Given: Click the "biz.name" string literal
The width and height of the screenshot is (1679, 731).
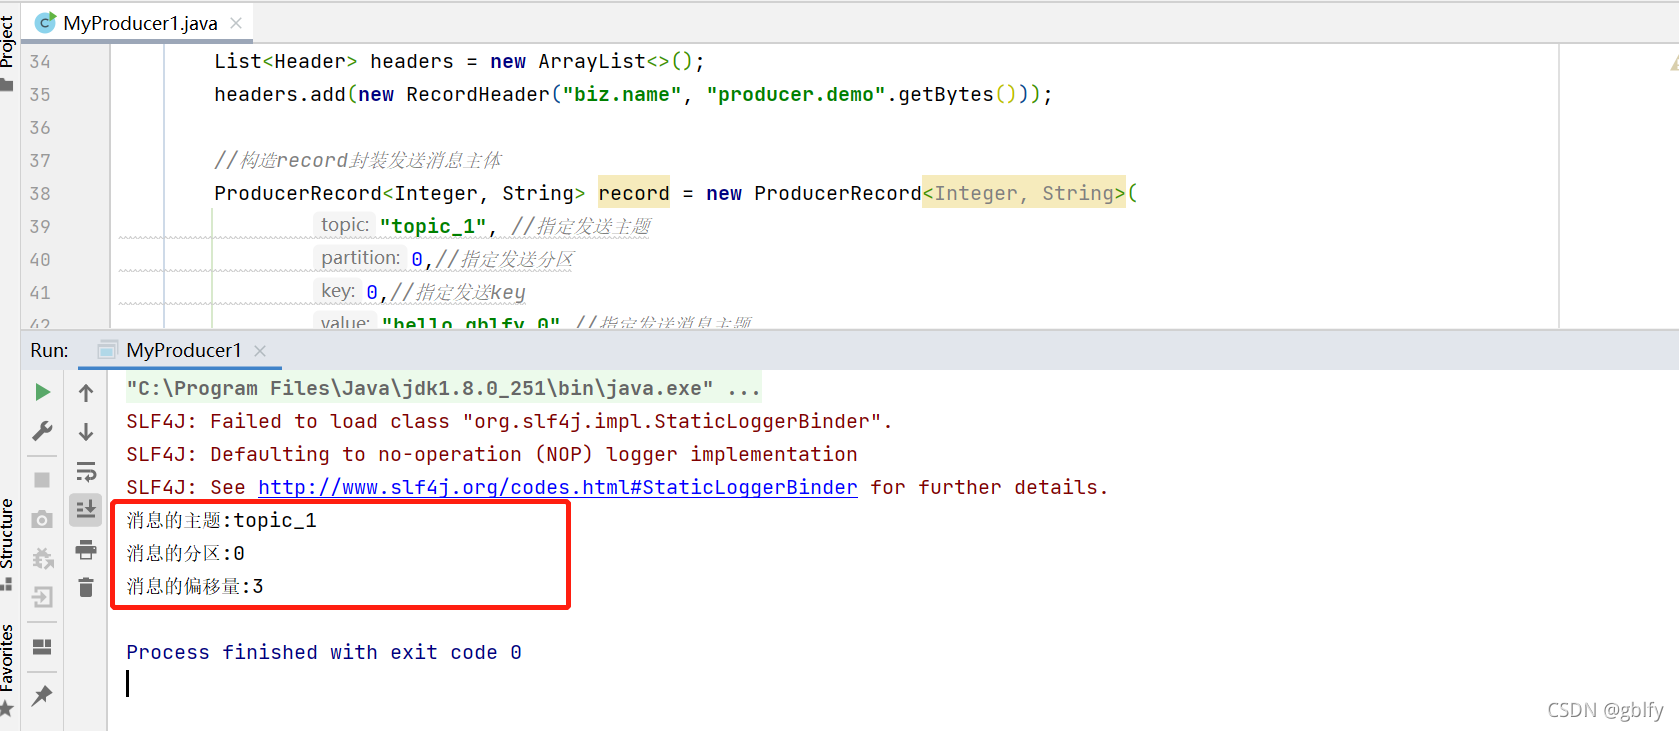Looking at the screenshot, I should click(622, 94).
